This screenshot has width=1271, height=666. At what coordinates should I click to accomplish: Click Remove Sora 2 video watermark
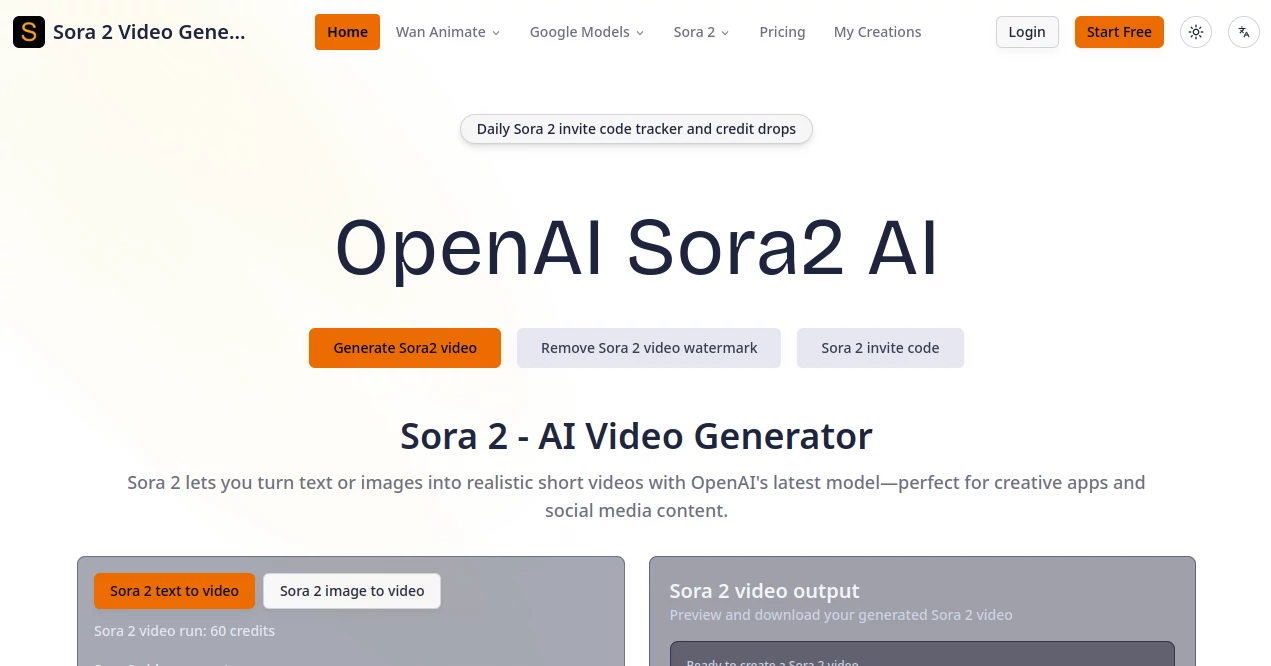(x=648, y=347)
